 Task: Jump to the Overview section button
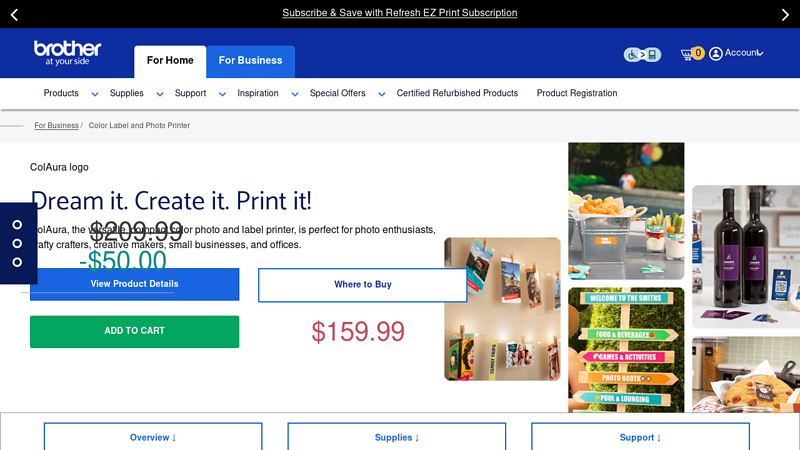point(153,437)
